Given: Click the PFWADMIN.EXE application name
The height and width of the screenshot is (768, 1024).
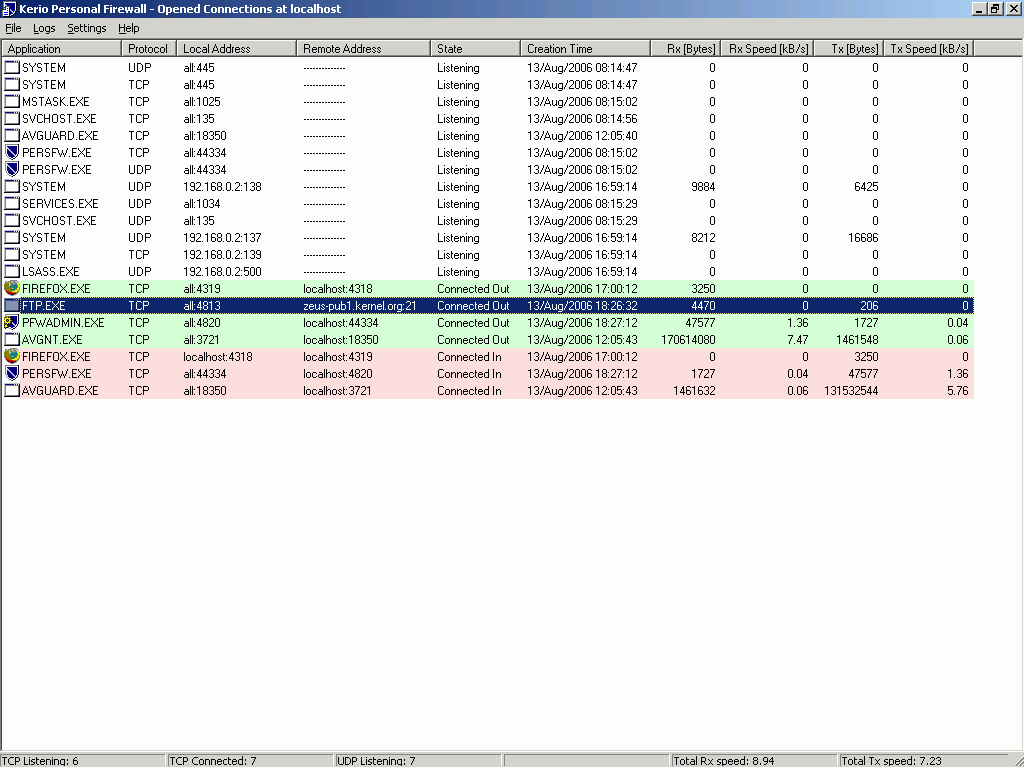Looking at the screenshot, I should [x=63, y=323].
